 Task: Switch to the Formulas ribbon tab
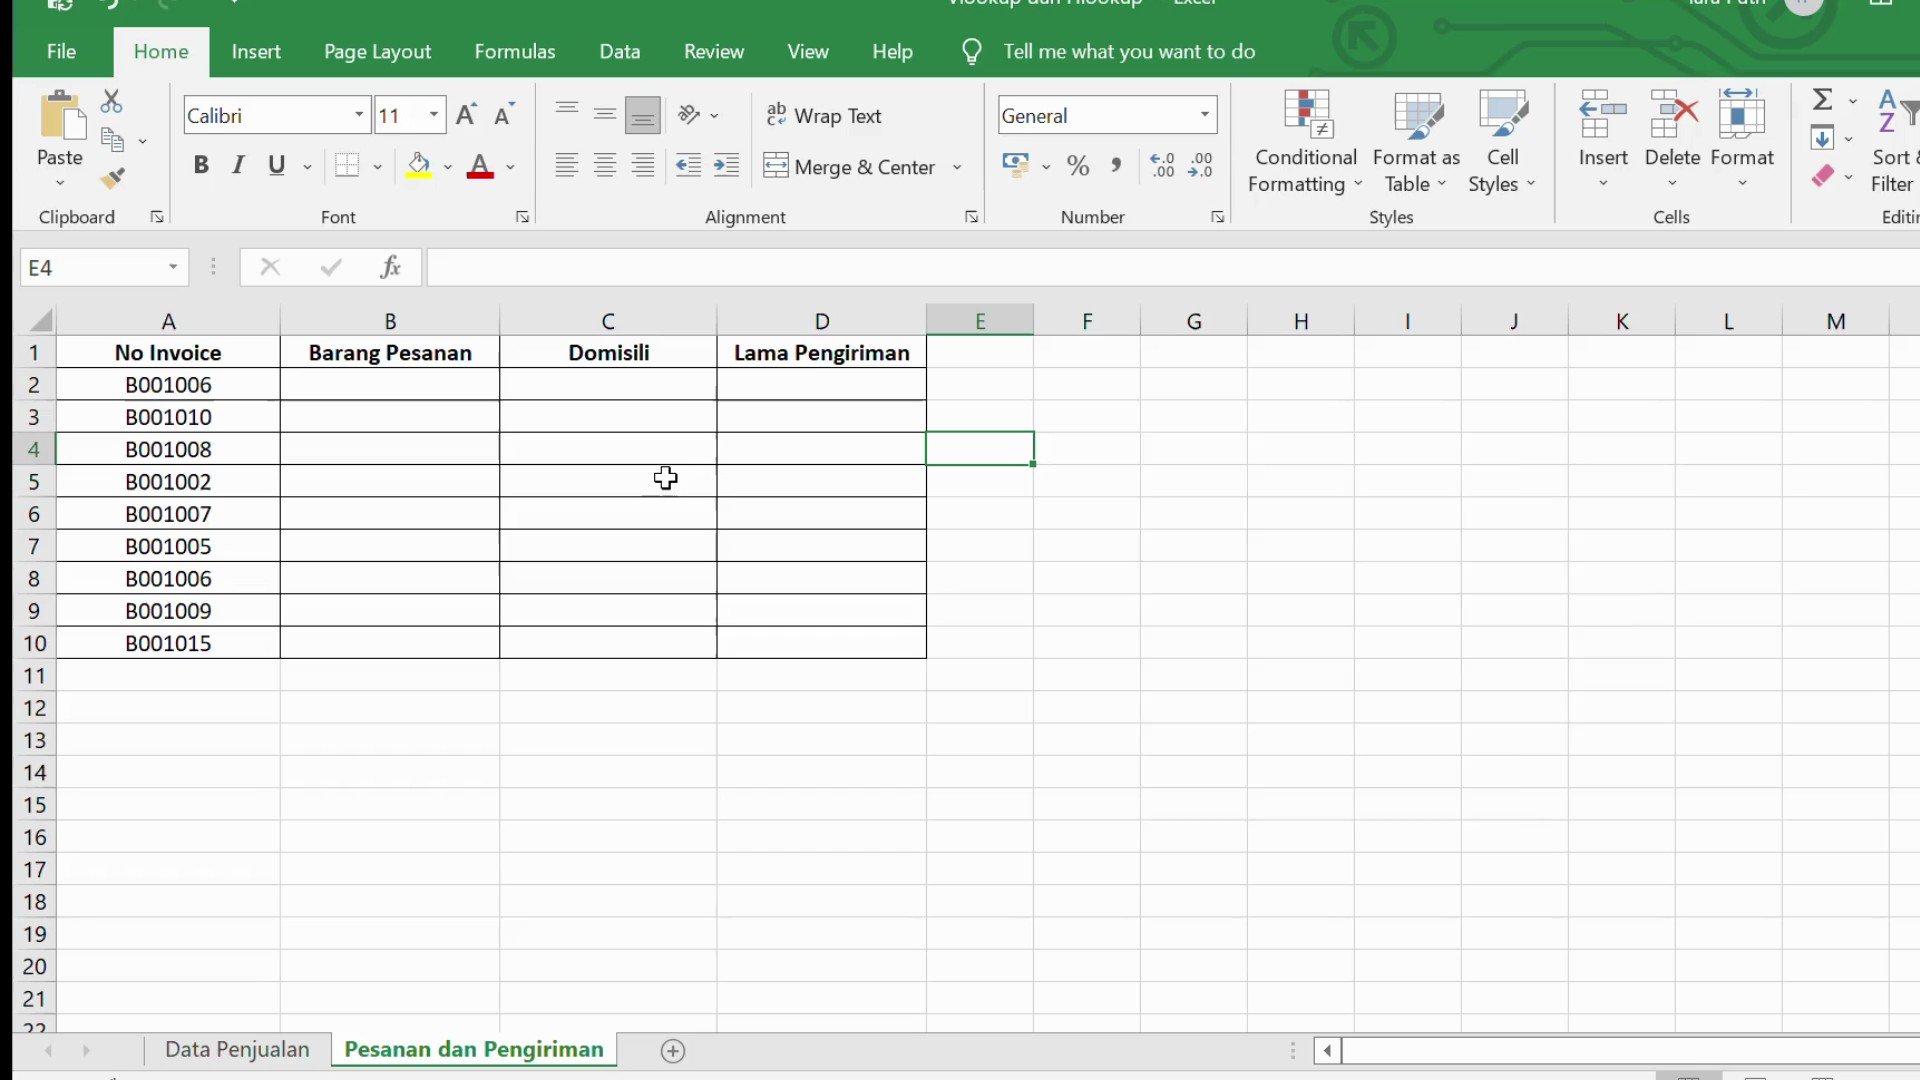(x=514, y=51)
